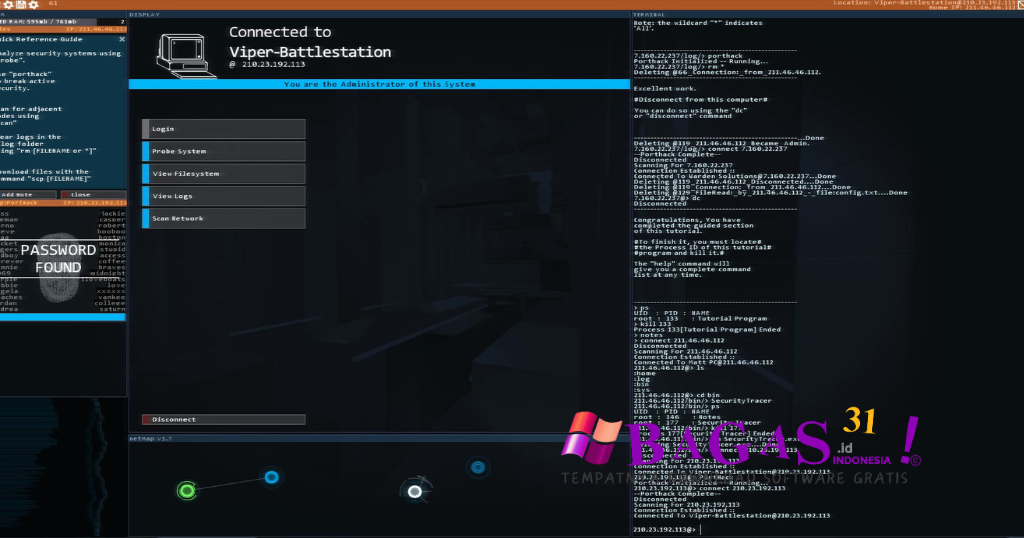Screen dimensions: 1024x538
Task: Open View Filesystem
Action: [223, 174]
